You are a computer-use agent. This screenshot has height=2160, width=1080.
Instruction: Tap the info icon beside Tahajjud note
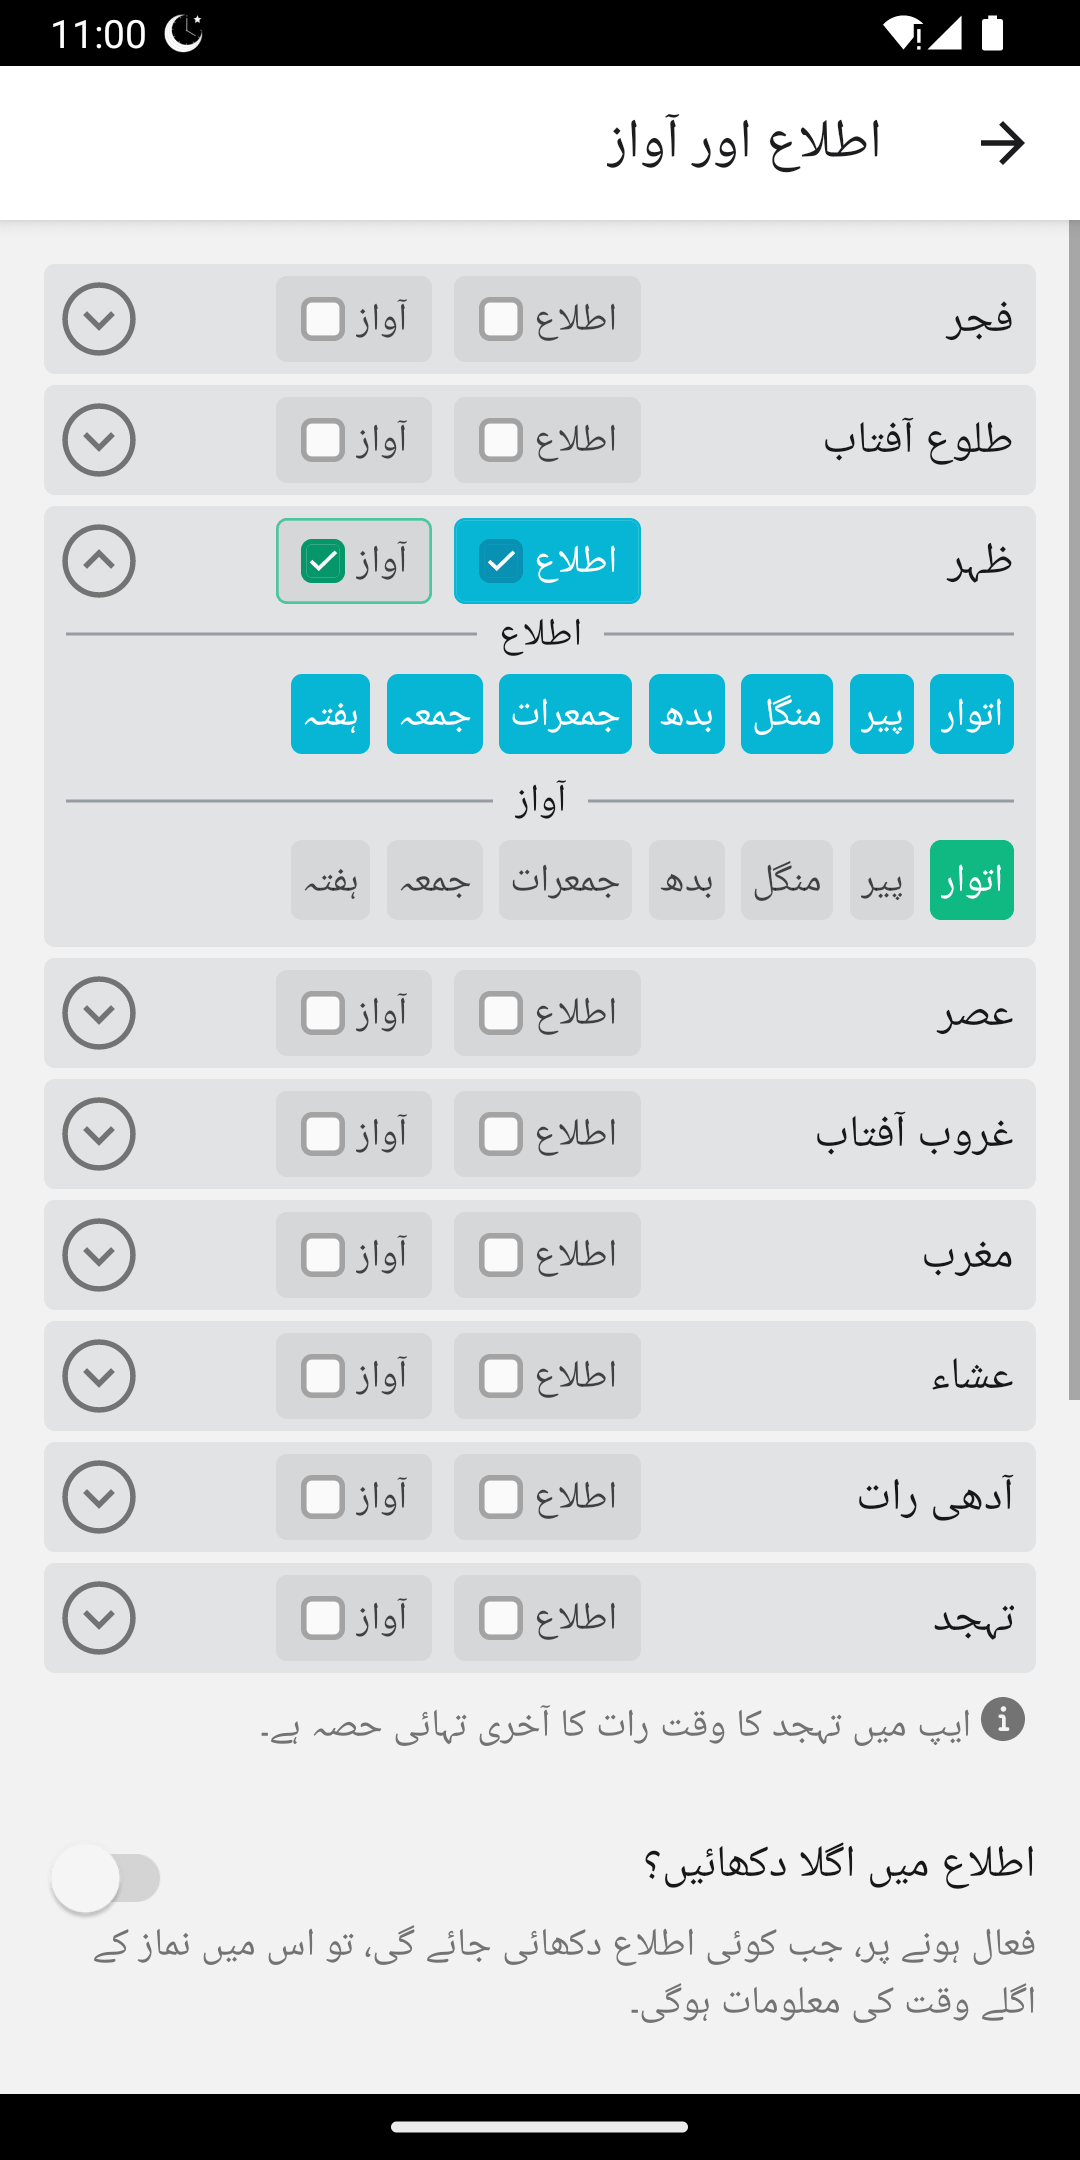coord(1002,1720)
